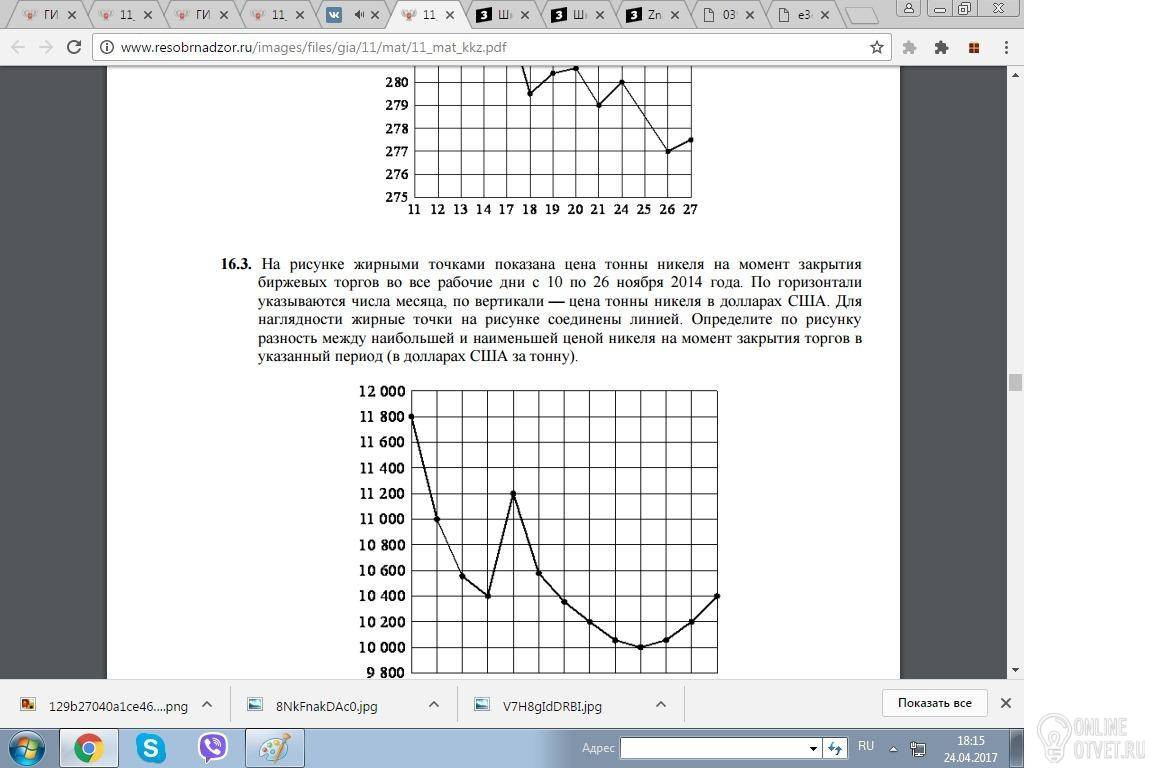Click the RU language indicator
Screen dimensions: 1150x768
(866, 746)
